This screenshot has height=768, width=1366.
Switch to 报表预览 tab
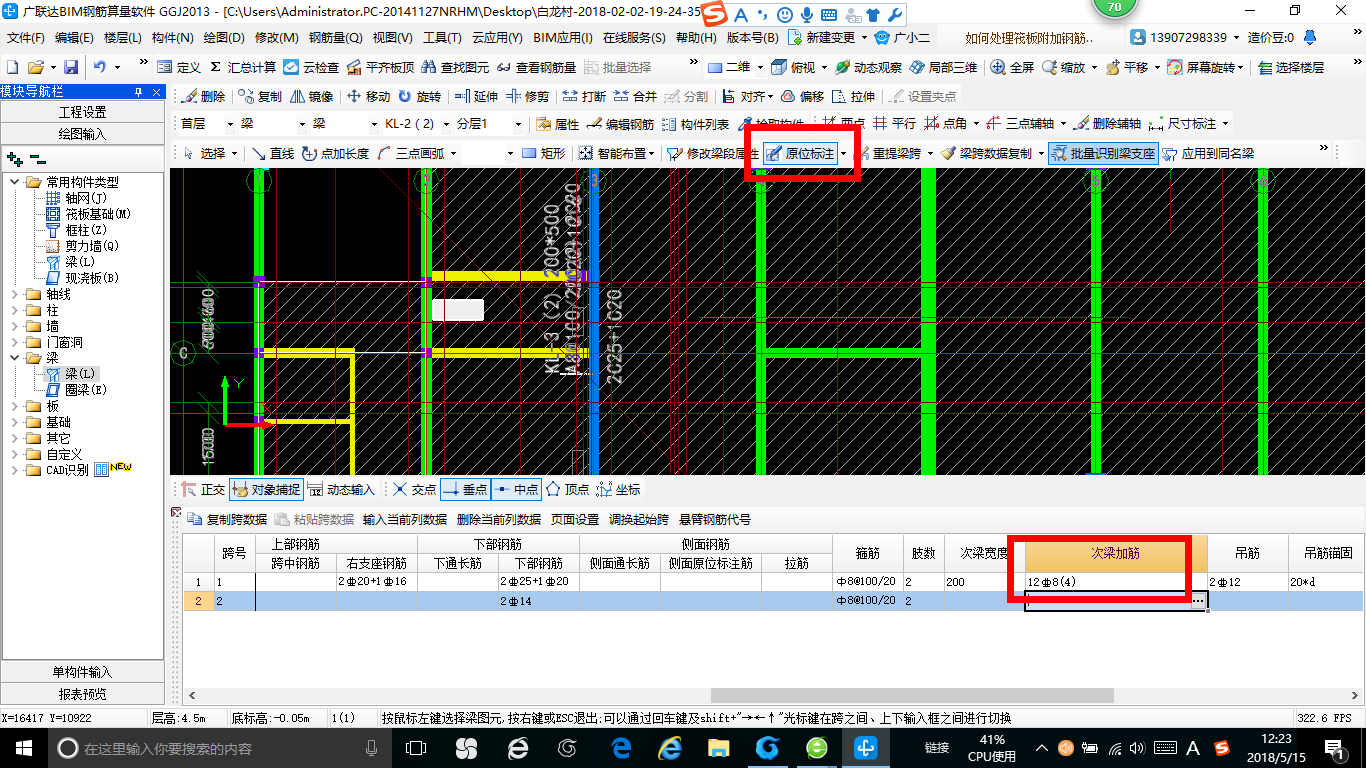click(x=82, y=694)
